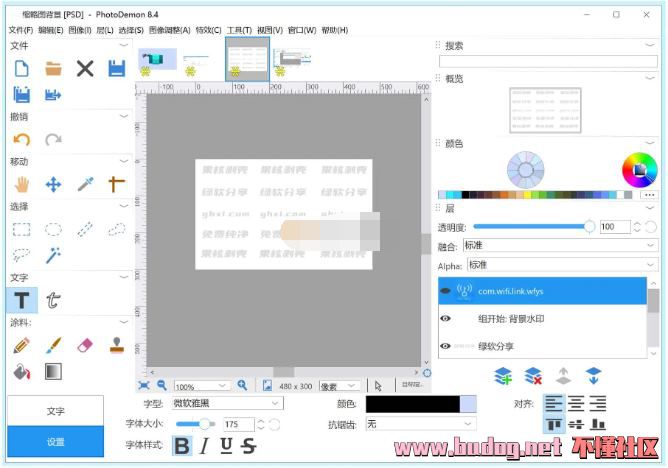Toggle visibility of 组开始: 背景水印 layer
The image size is (668, 468).
coord(445,319)
